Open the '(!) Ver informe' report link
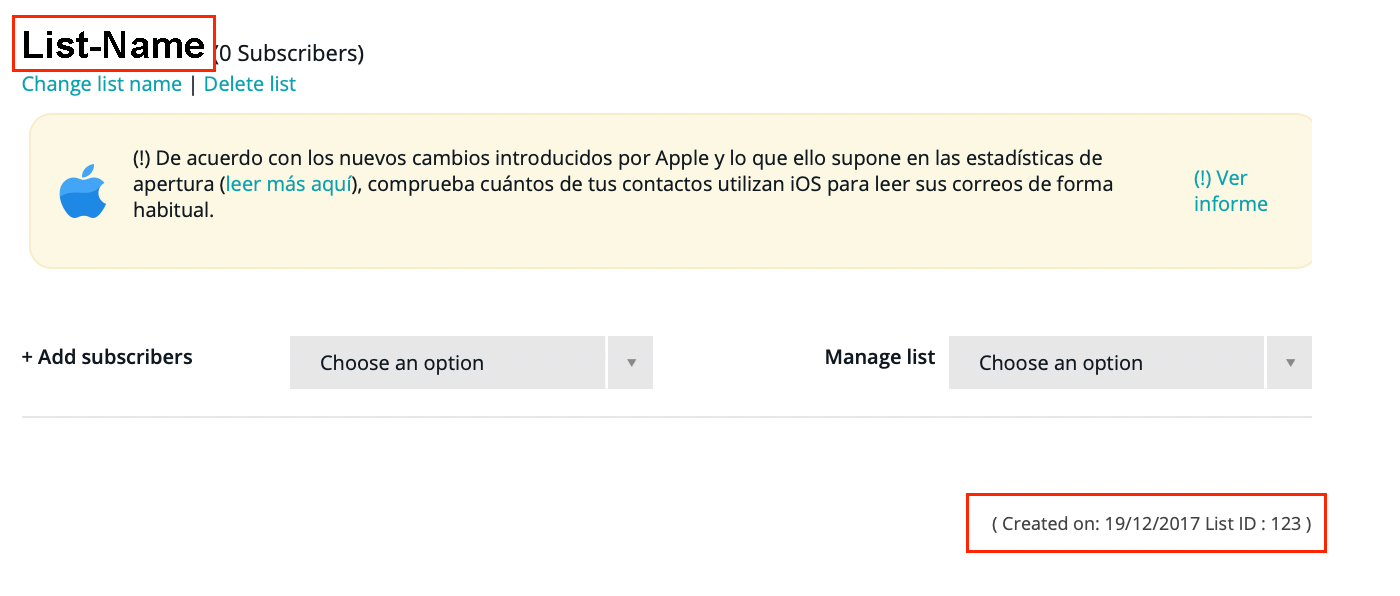This screenshot has width=1400, height=596. click(x=1230, y=191)
